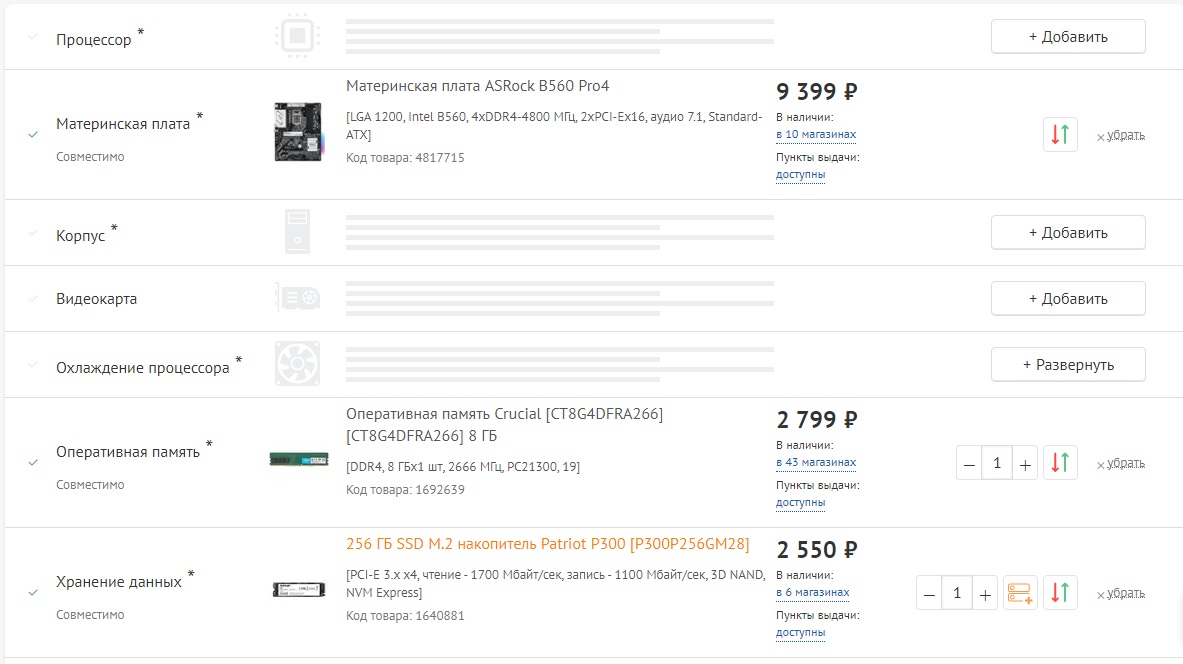Click the RAM quantity input field
The image size is (1183, 664).
tap(997, 464)
